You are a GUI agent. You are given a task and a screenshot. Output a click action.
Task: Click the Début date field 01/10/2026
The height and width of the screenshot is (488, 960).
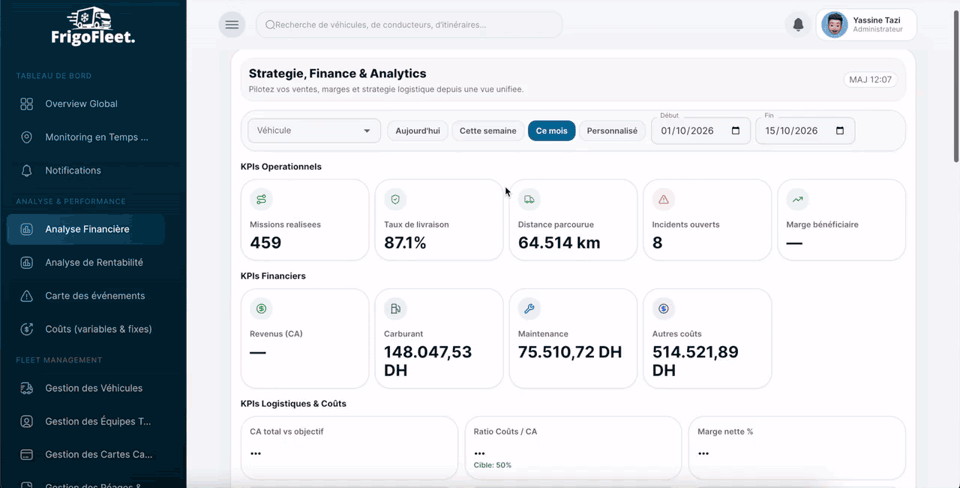point(700,131)
